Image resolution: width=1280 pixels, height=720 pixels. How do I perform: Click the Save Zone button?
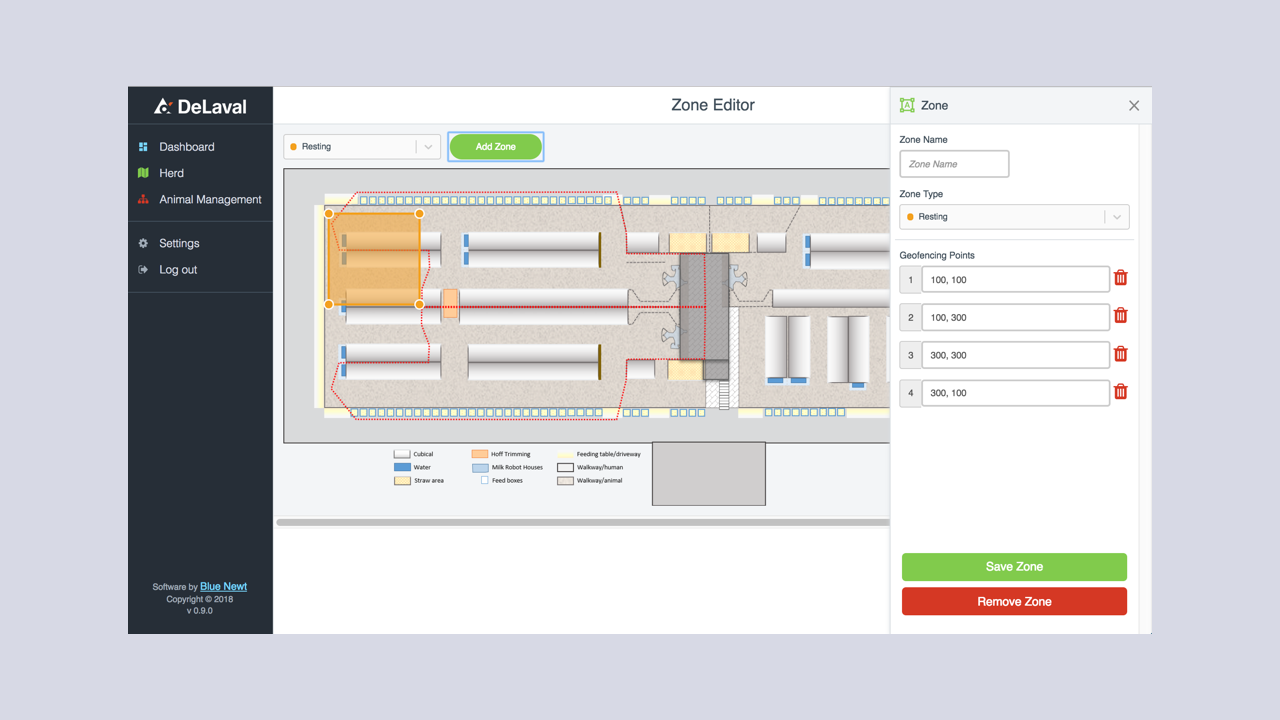(x=1014, y=566)
